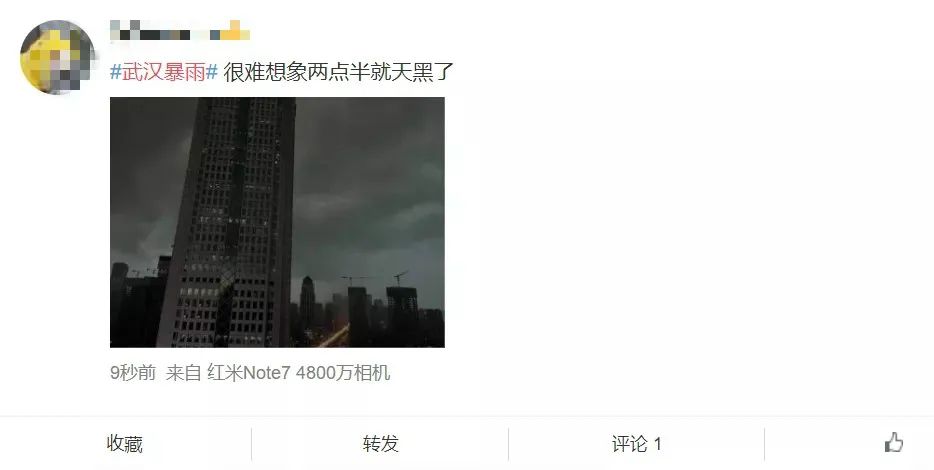Click the post text 很难想象两点半就天黑了
The width and height of the screenshot is (934, 470).
(x=338, y=72)
